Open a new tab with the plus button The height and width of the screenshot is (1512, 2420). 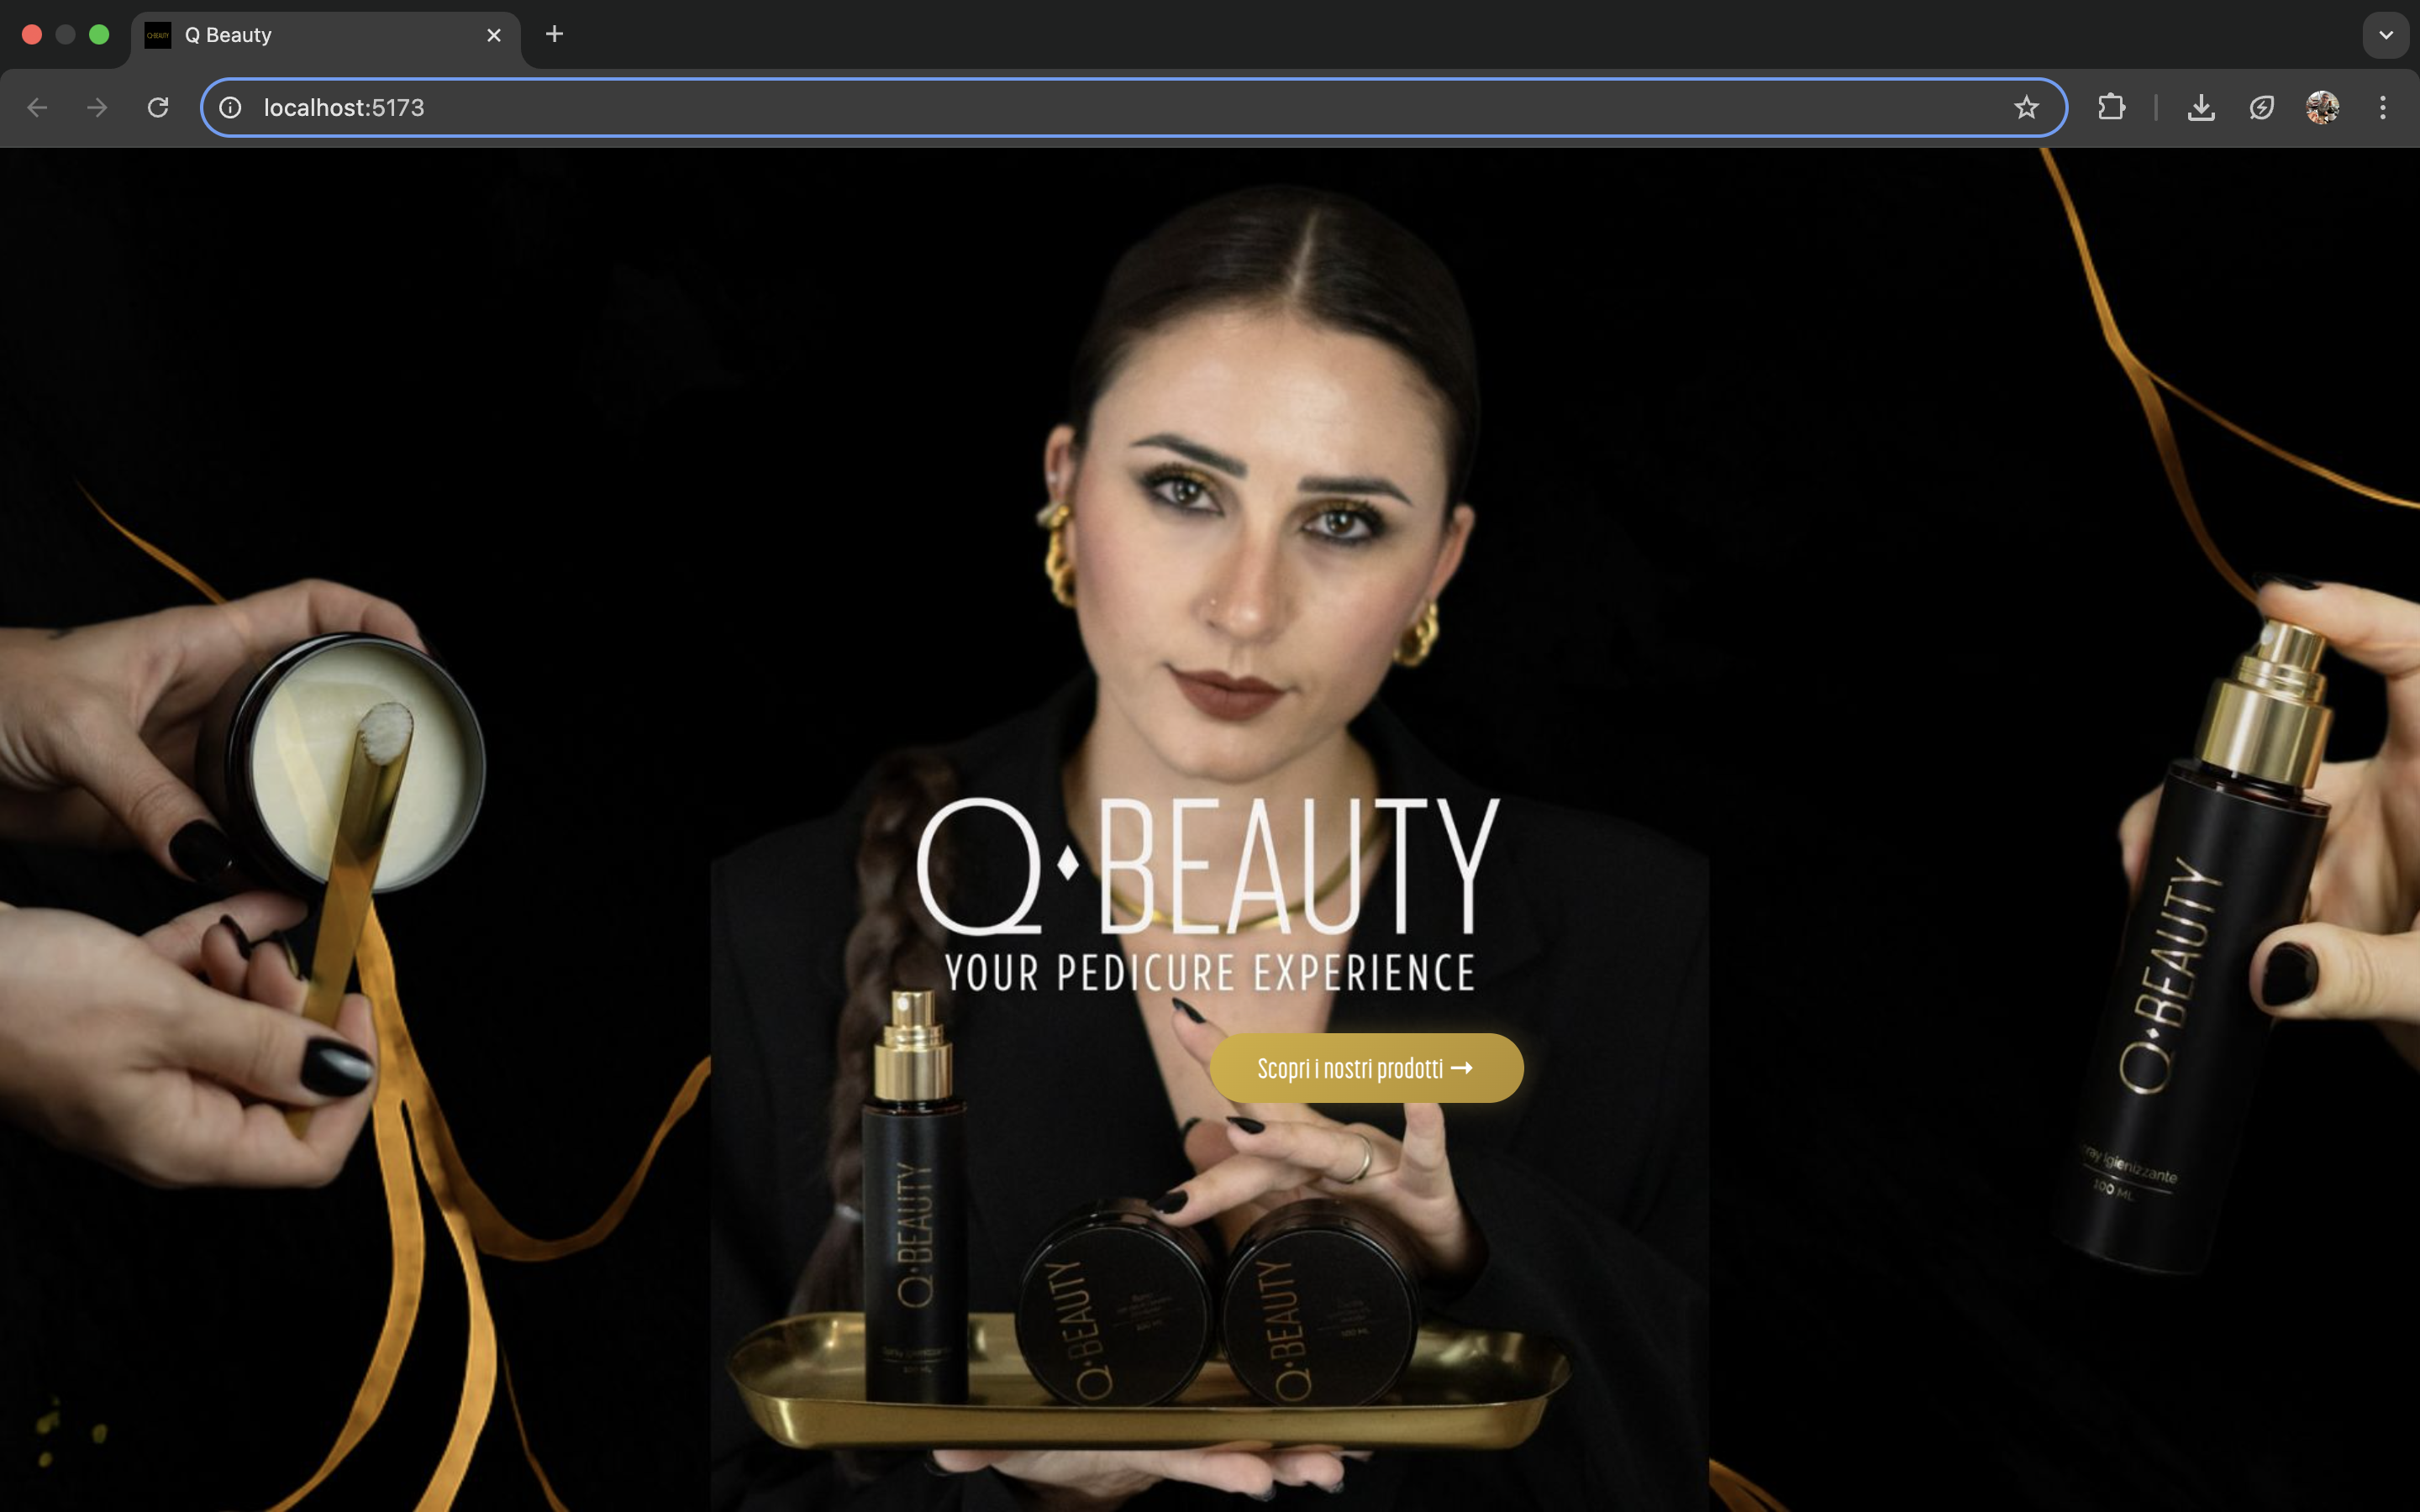pyautogui.click(x=554, y=35)
